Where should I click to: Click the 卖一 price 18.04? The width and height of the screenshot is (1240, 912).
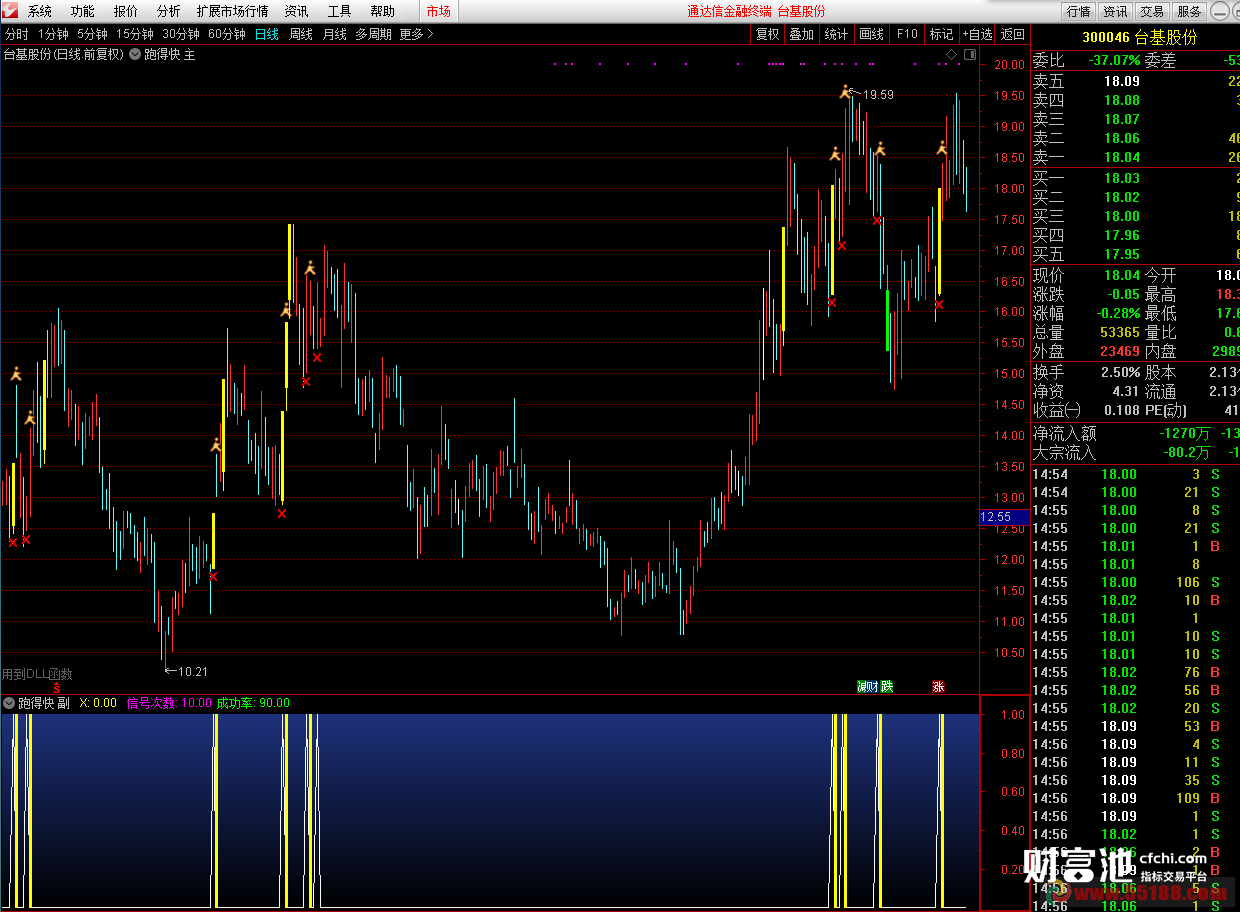pyautogui.click(x=1121, y=157)
